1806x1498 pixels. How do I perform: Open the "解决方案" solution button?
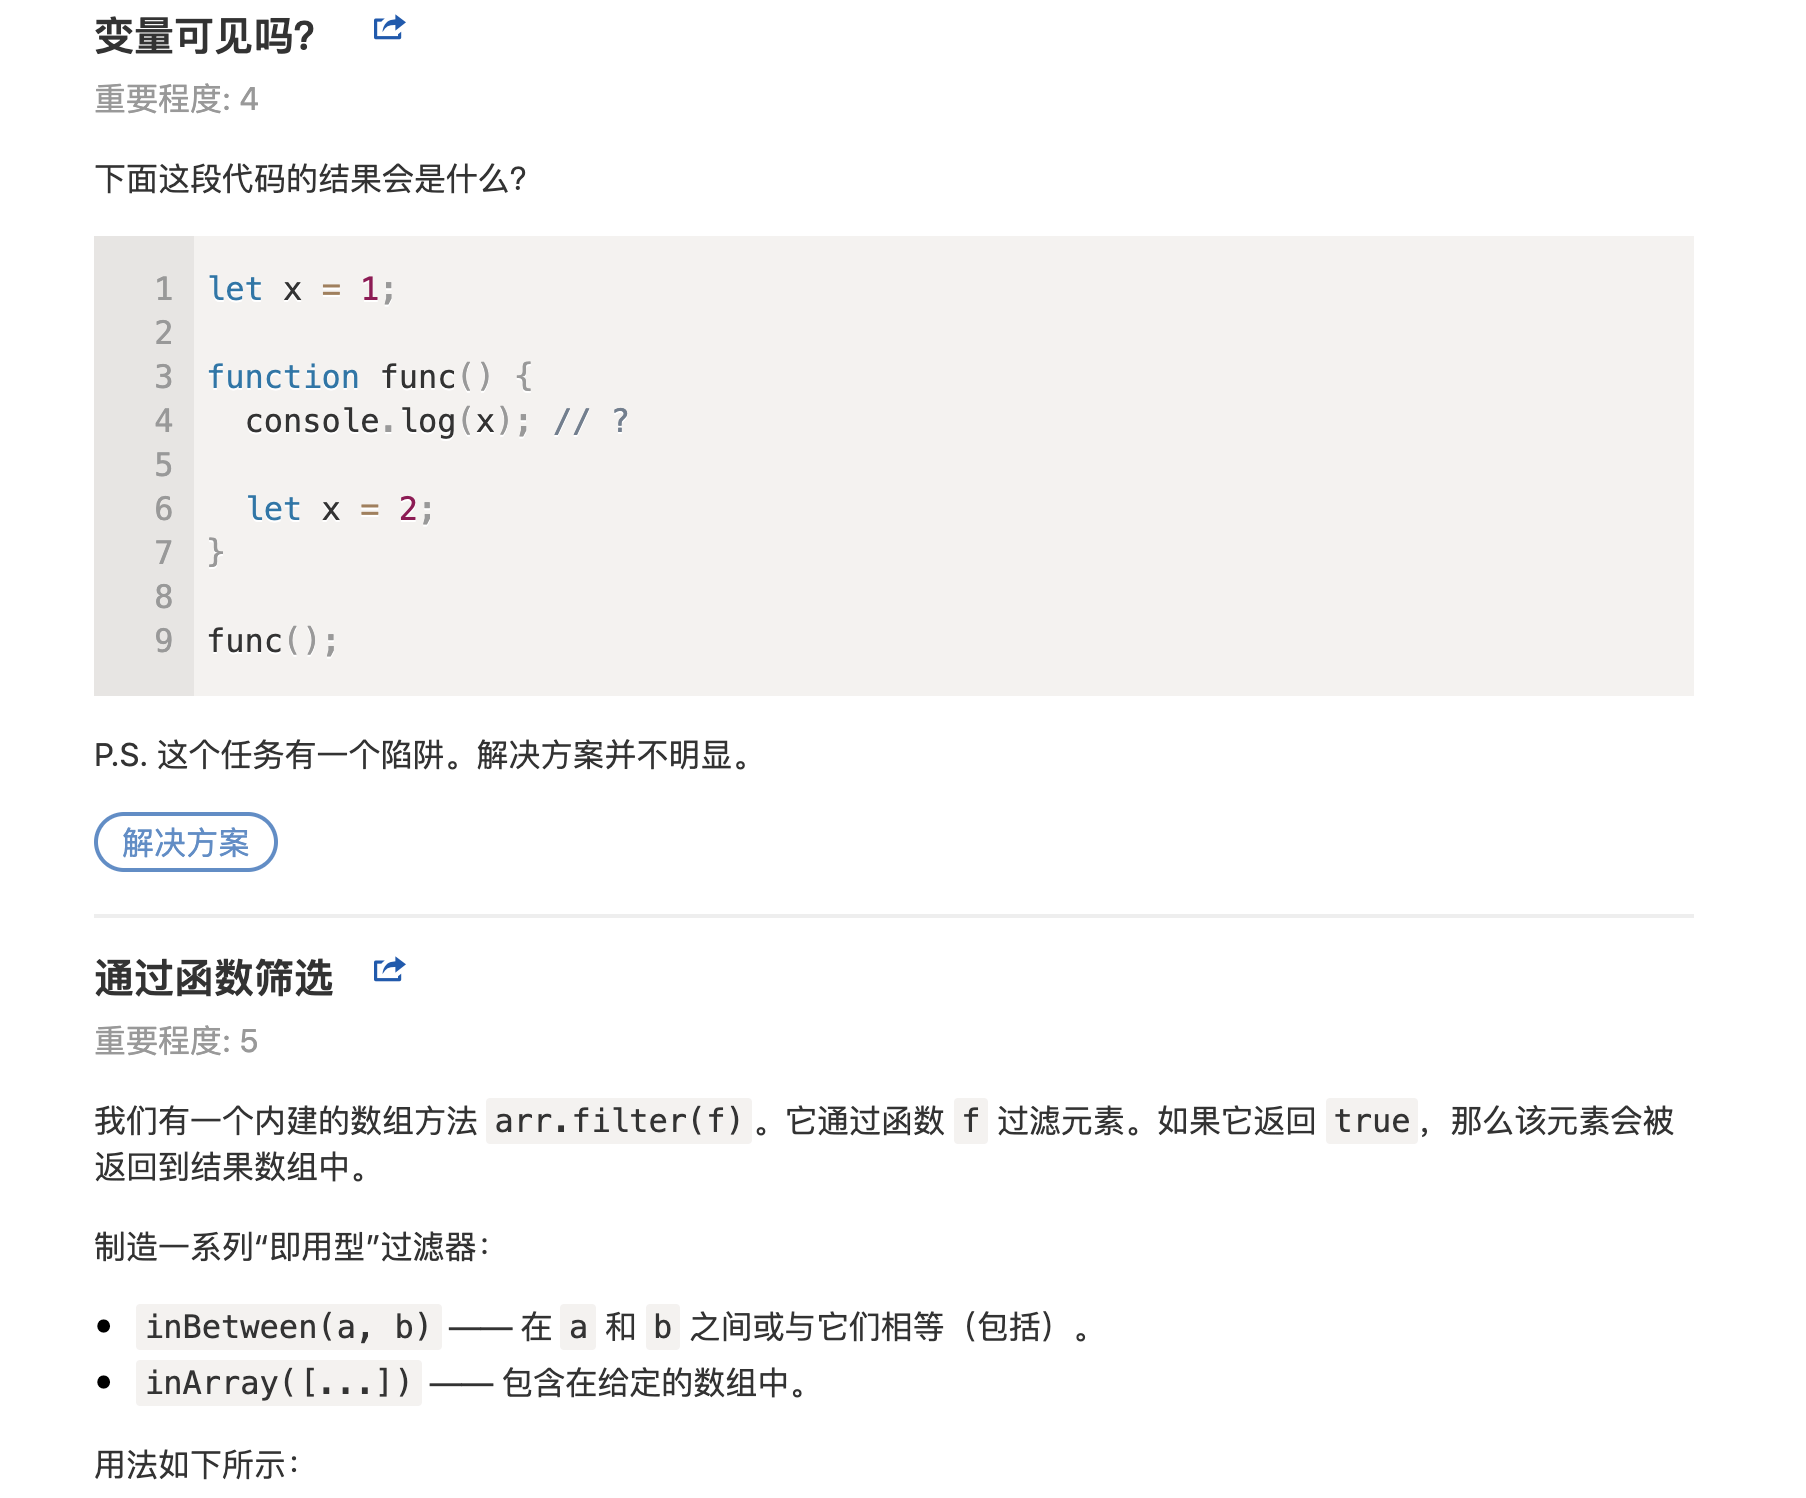tap(185, 842)
